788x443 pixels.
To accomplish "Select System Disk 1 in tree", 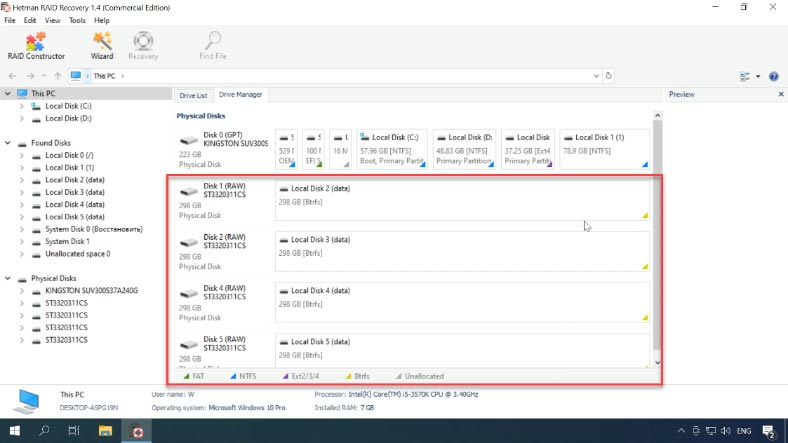I will (67, 242).
